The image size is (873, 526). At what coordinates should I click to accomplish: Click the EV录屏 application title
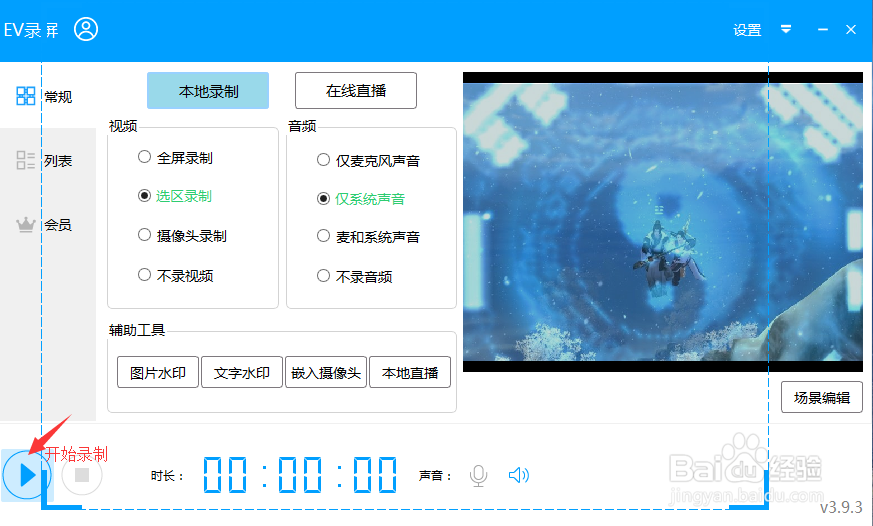tap(31, 30)
